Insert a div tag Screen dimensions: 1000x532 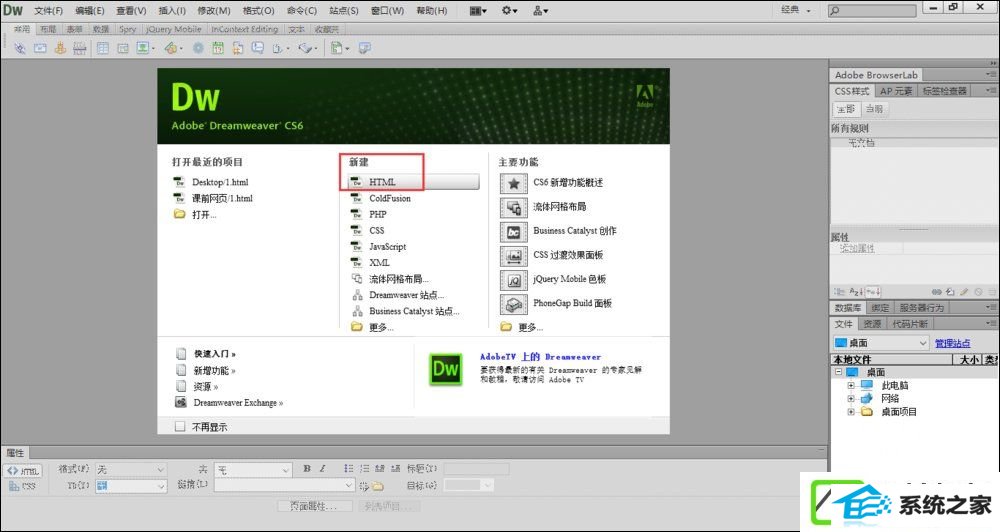click(x=122, y=48)
